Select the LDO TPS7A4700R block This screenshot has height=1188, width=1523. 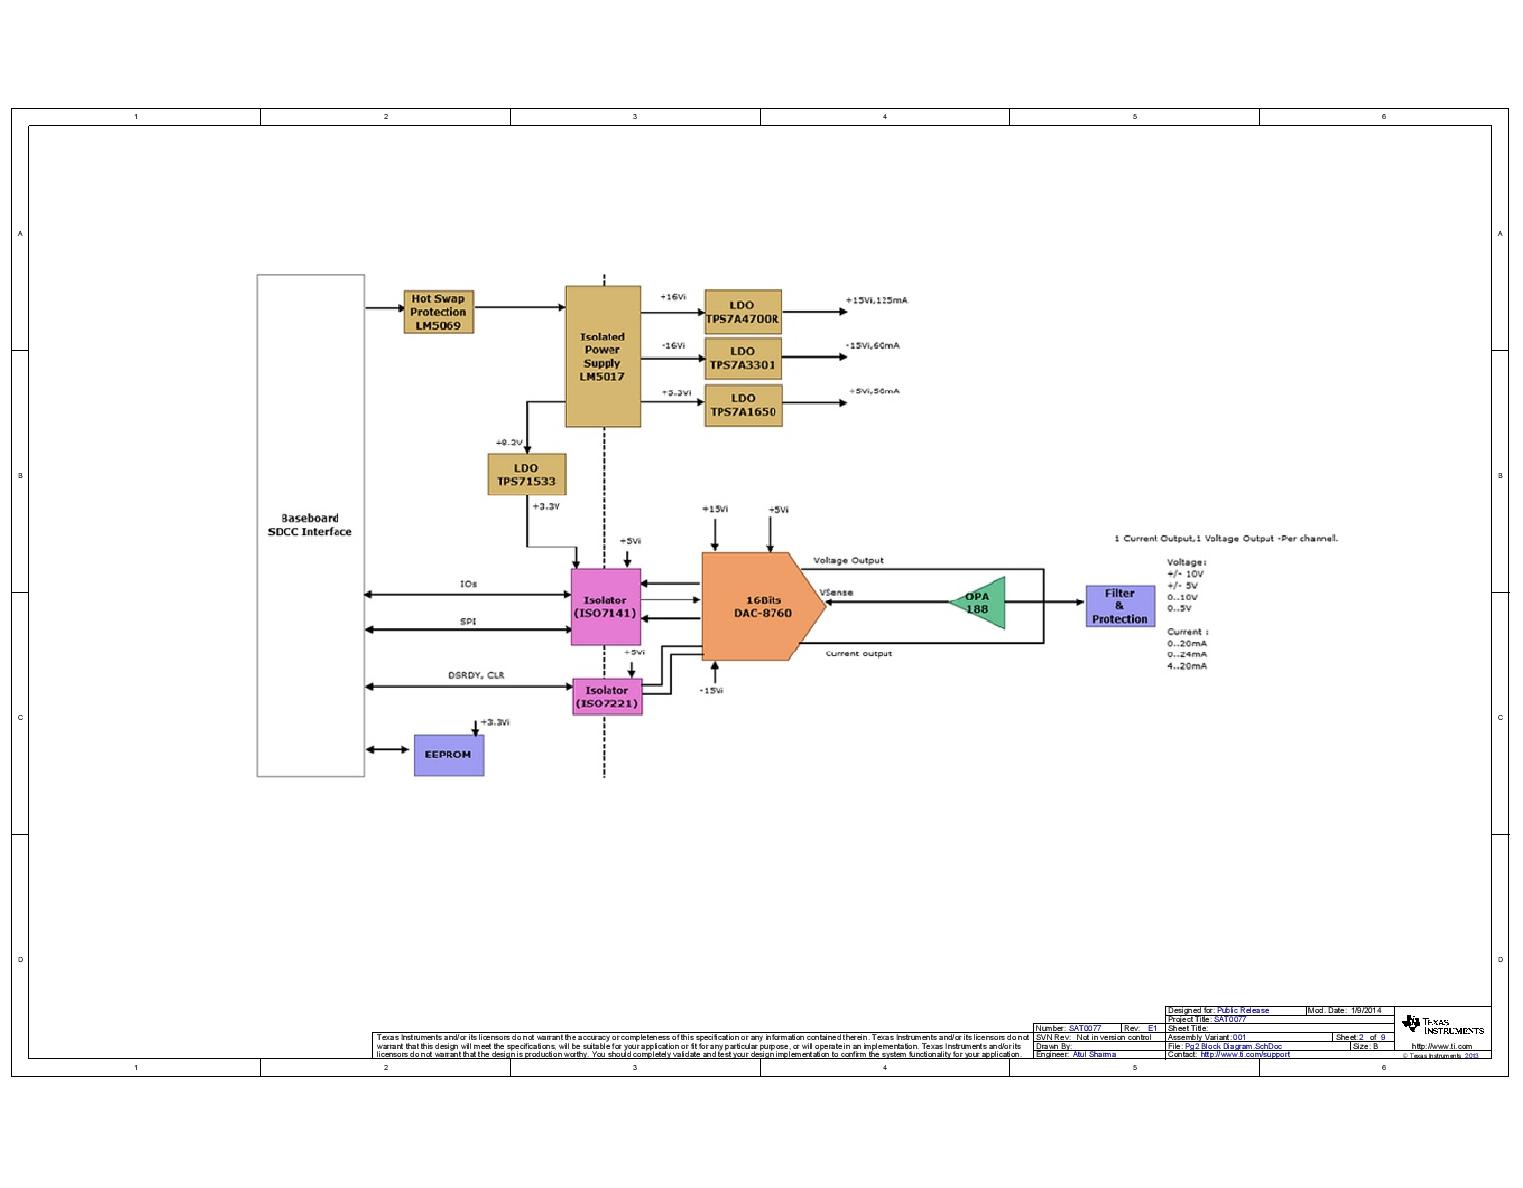[743, 312]
